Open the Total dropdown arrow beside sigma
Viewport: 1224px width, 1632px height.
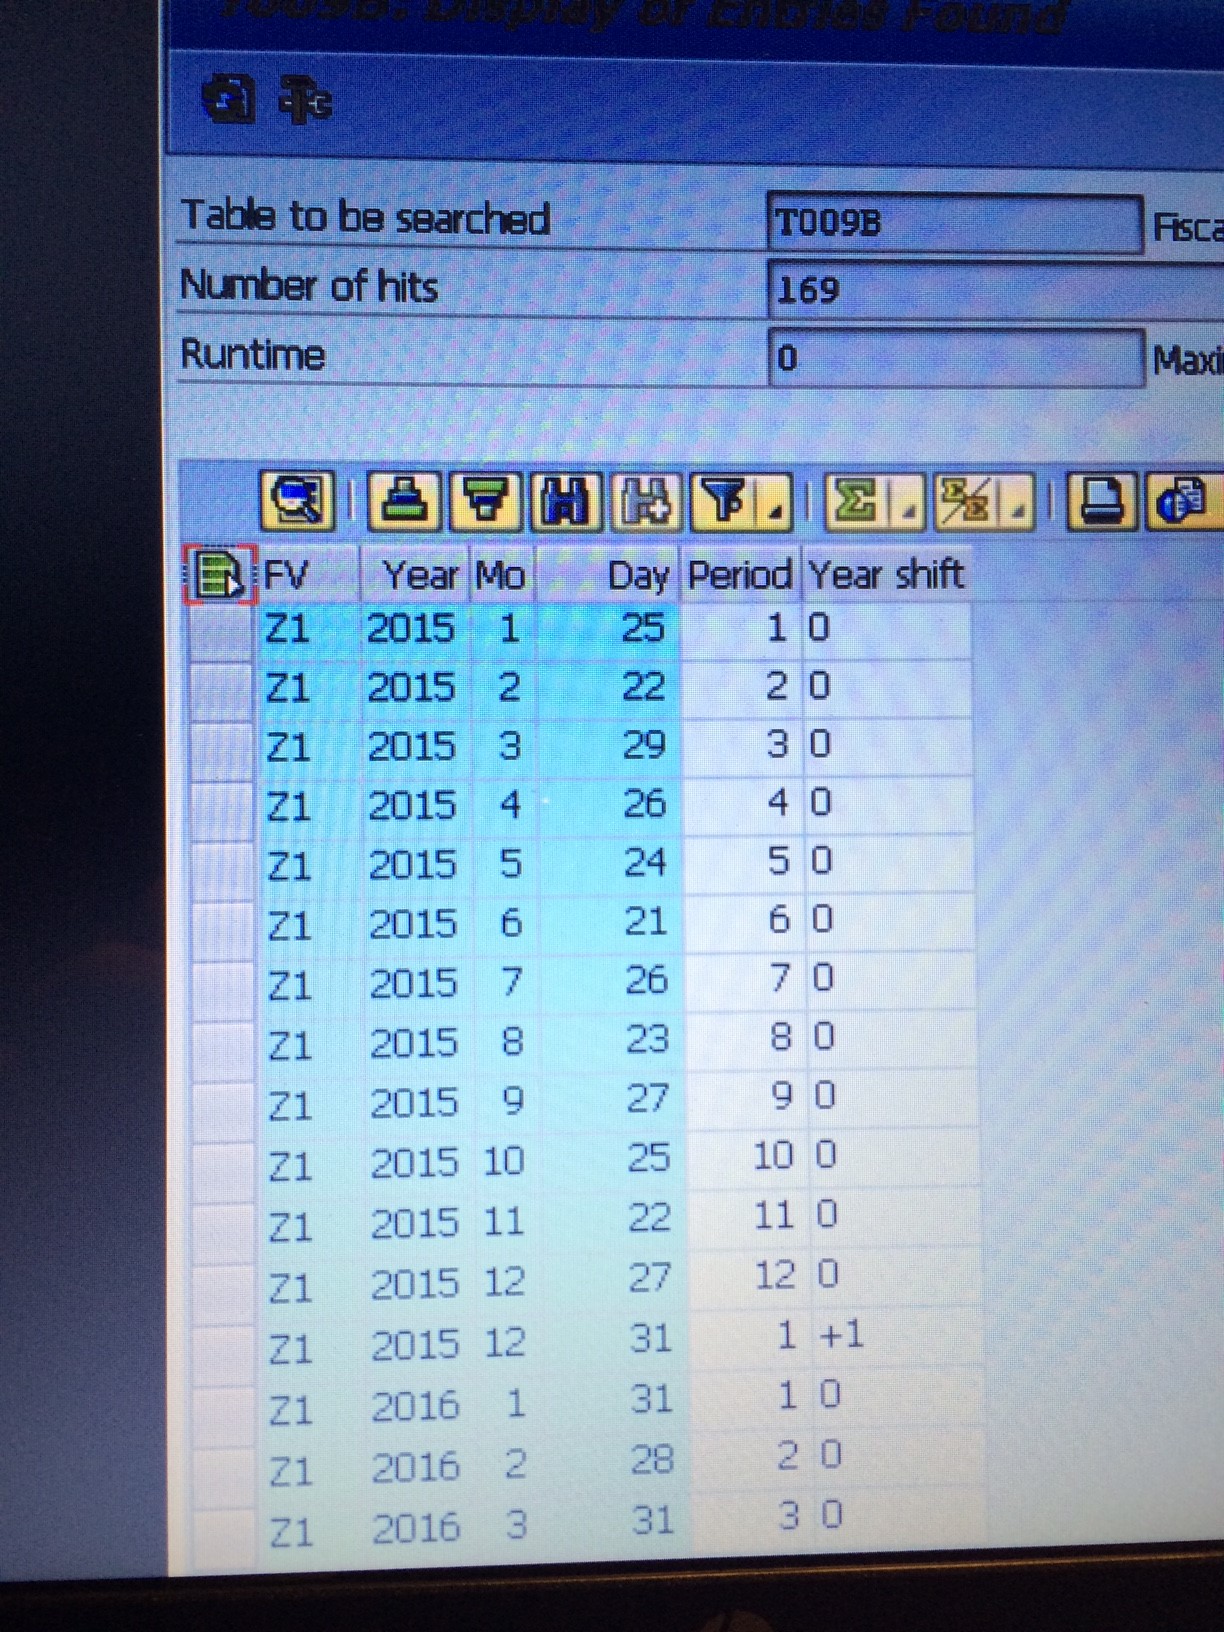[x=907, y=510]
